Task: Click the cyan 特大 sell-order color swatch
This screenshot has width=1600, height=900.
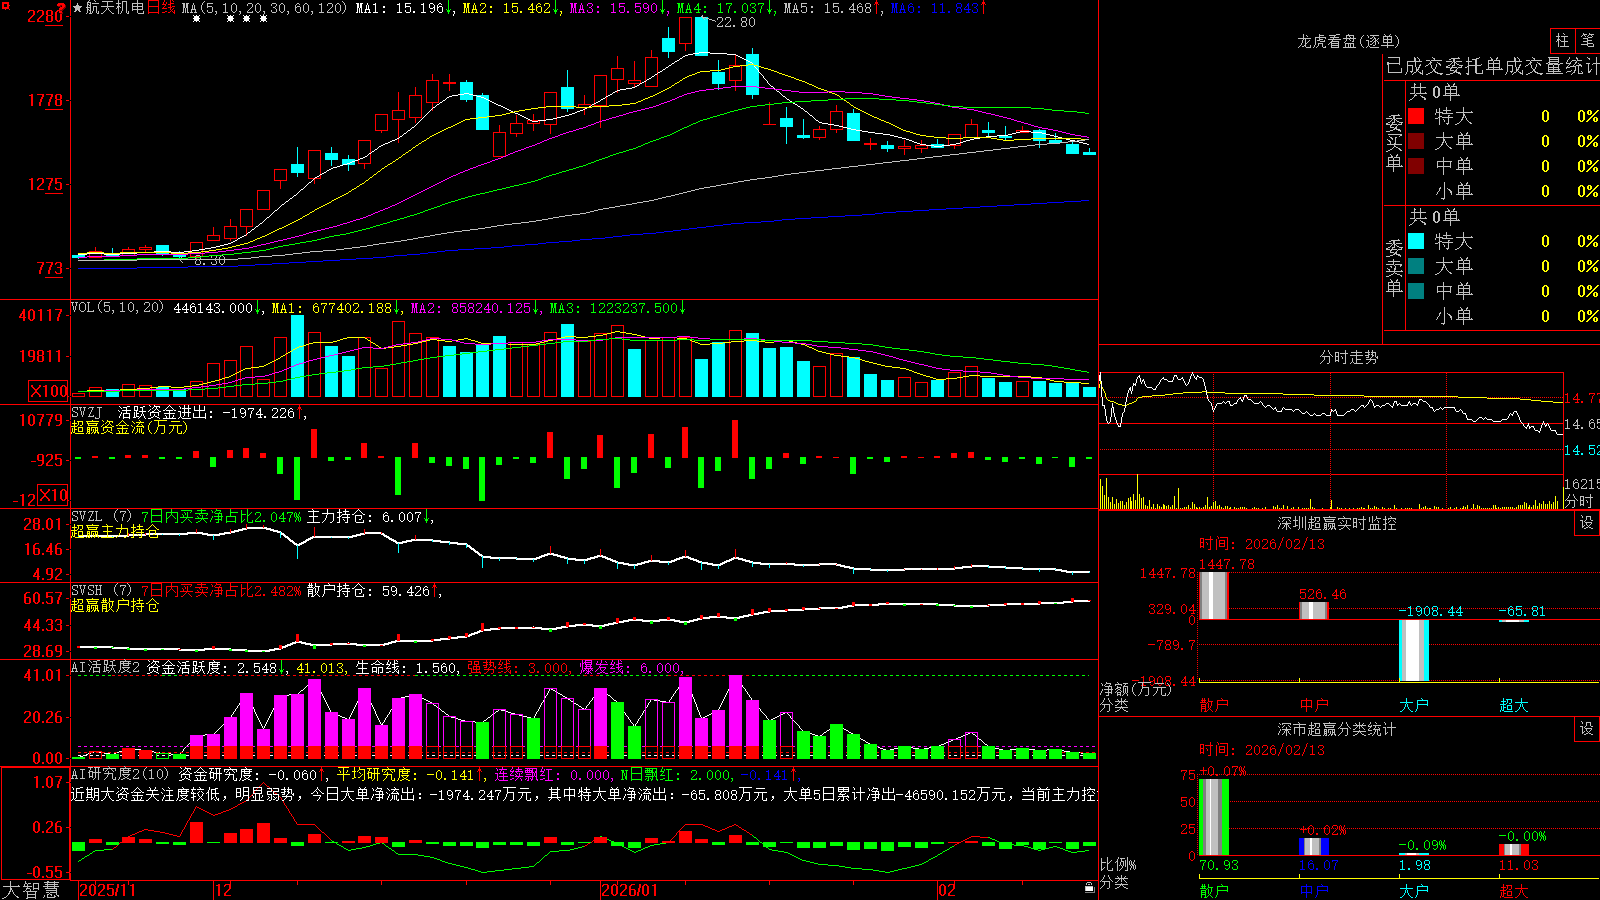Action: pyautogui.click(x=1416, y=241)
